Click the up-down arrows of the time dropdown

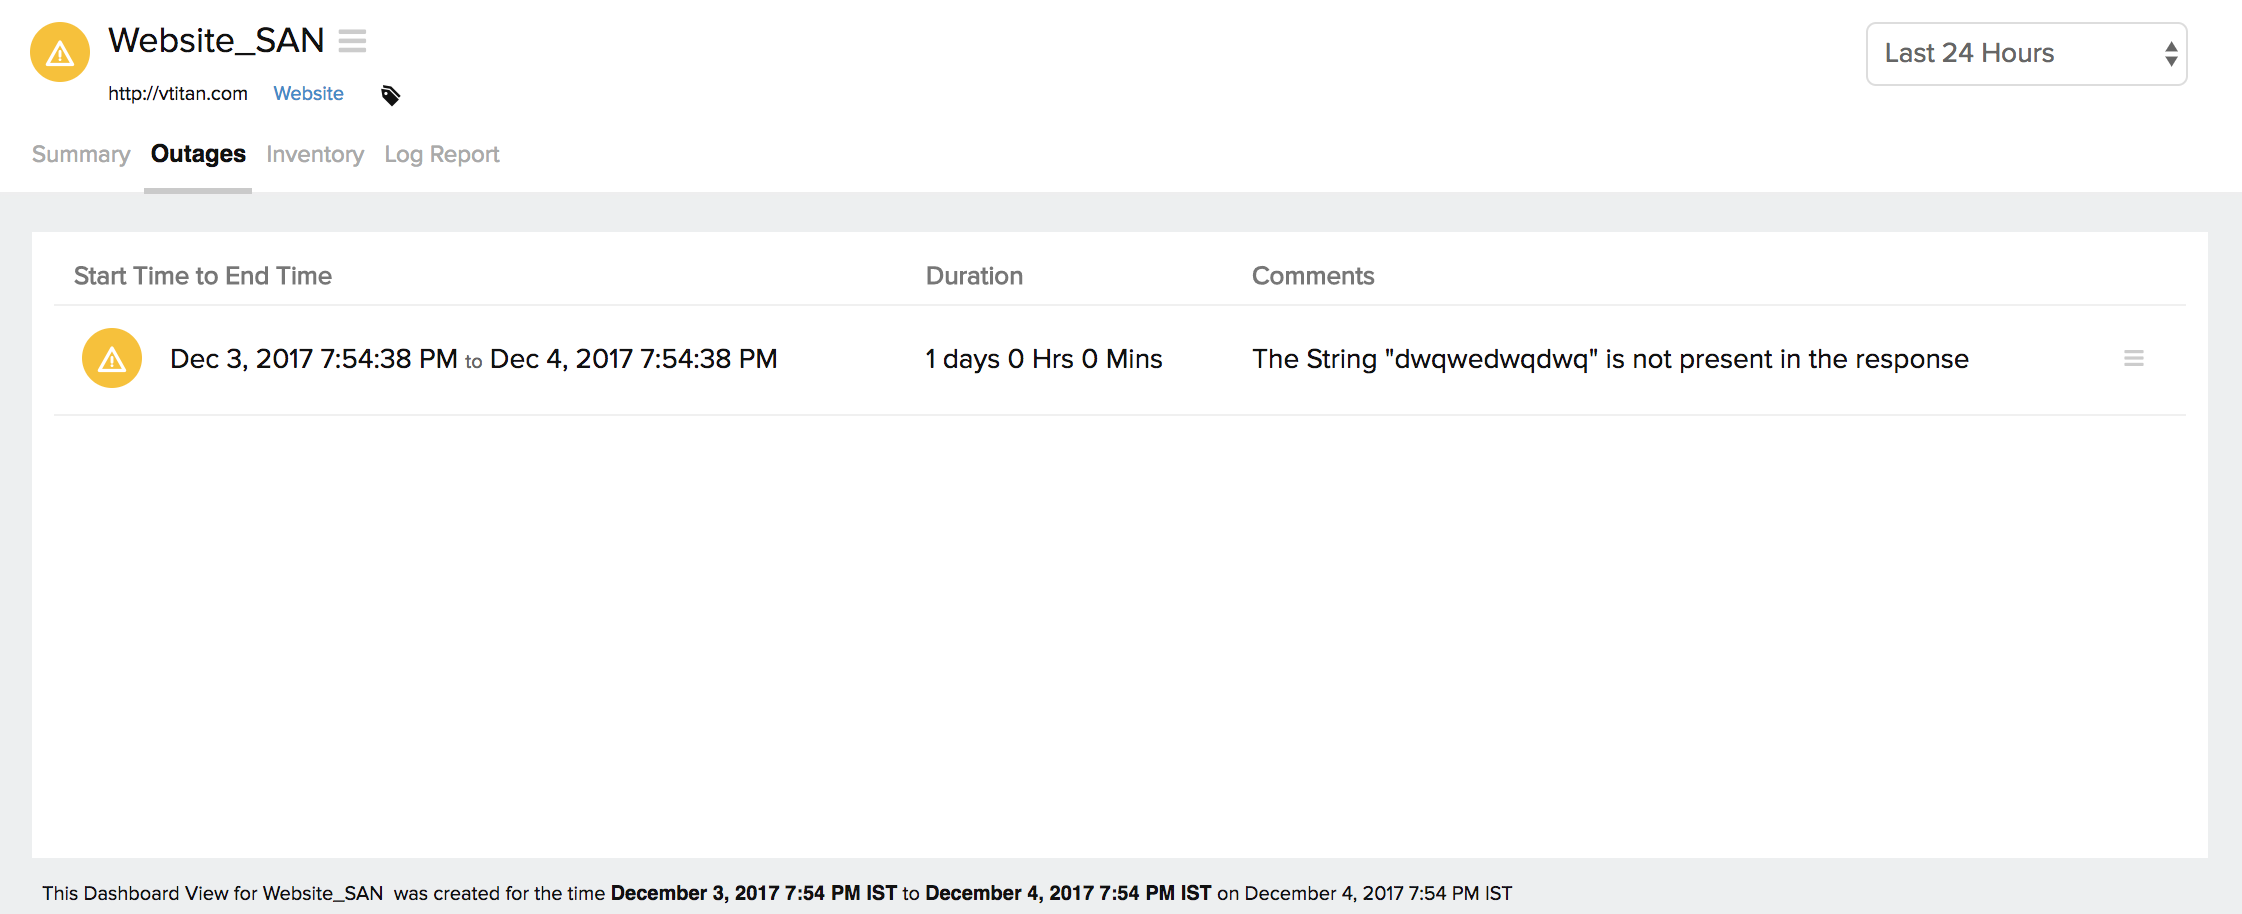[x=2171, y=54]
